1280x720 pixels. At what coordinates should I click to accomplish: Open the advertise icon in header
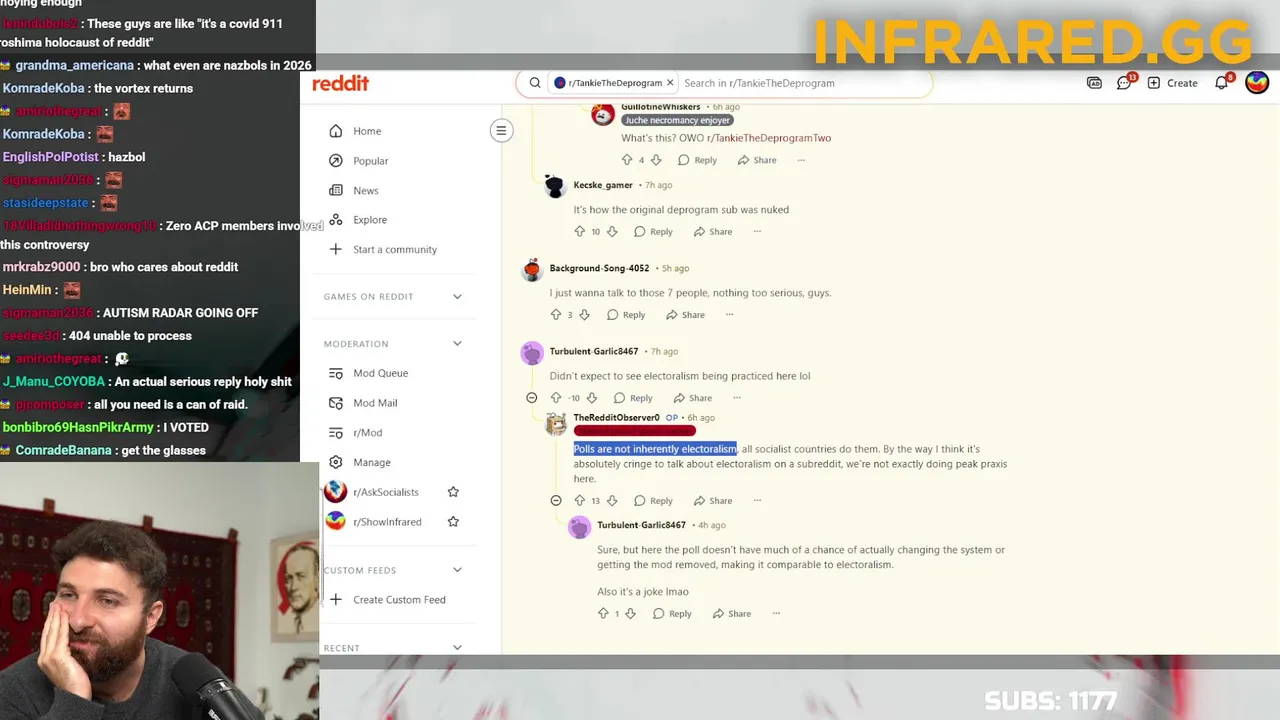click(x=1094, y=83)
